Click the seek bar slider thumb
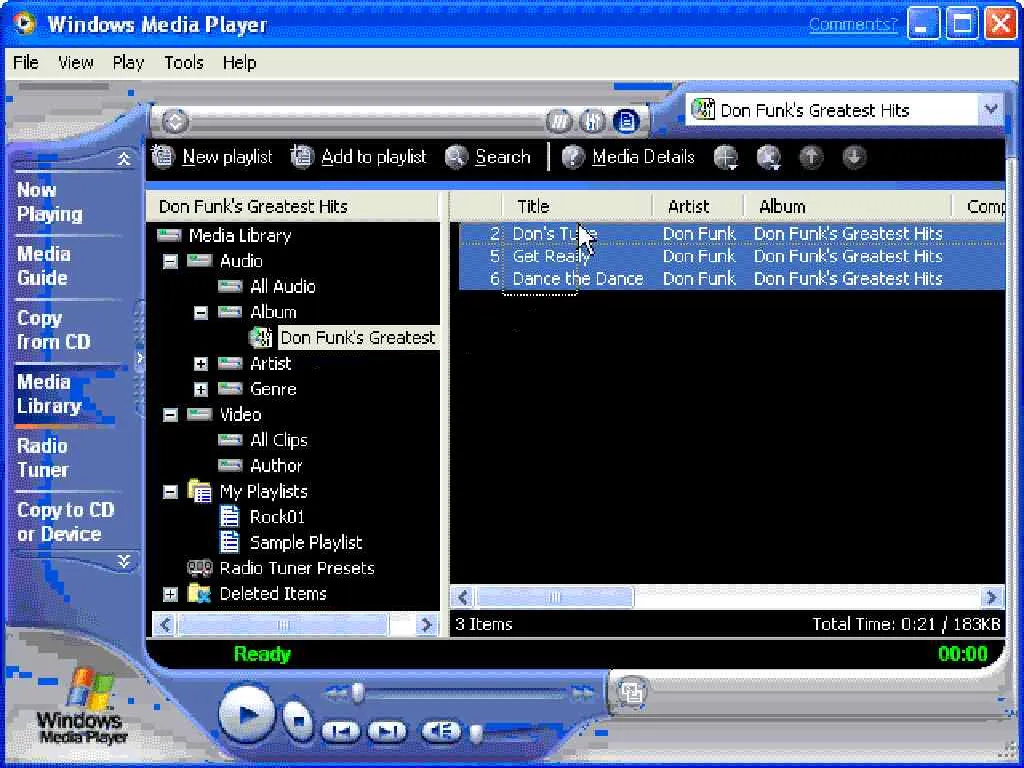Screen dimensions: 1024x768 click(x=357, y=693)
